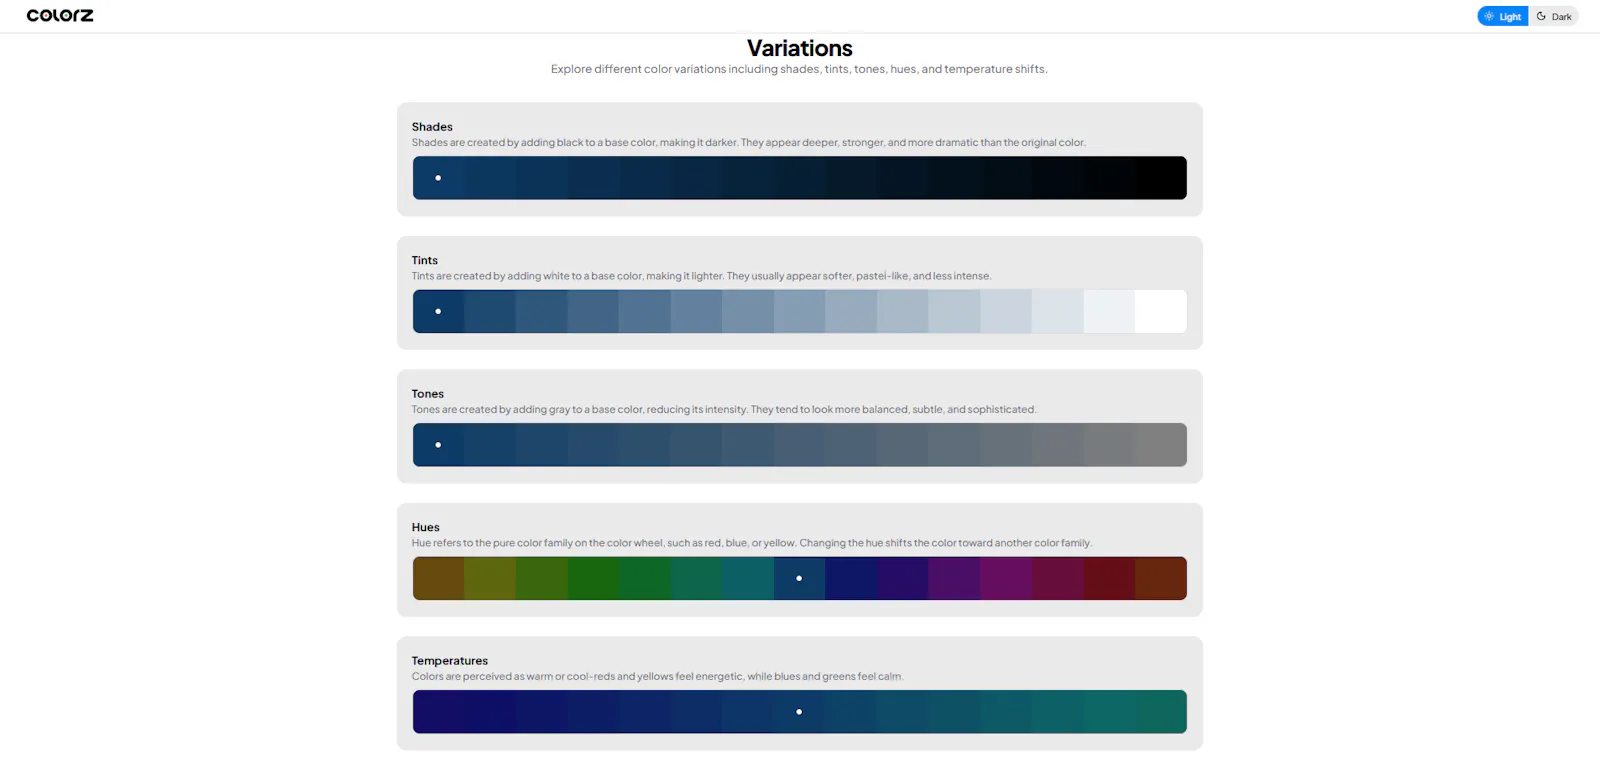Pick the last green-teal Temperatures swatch
Viewport: 1600px width, 763px height.
coord(1161,712)
